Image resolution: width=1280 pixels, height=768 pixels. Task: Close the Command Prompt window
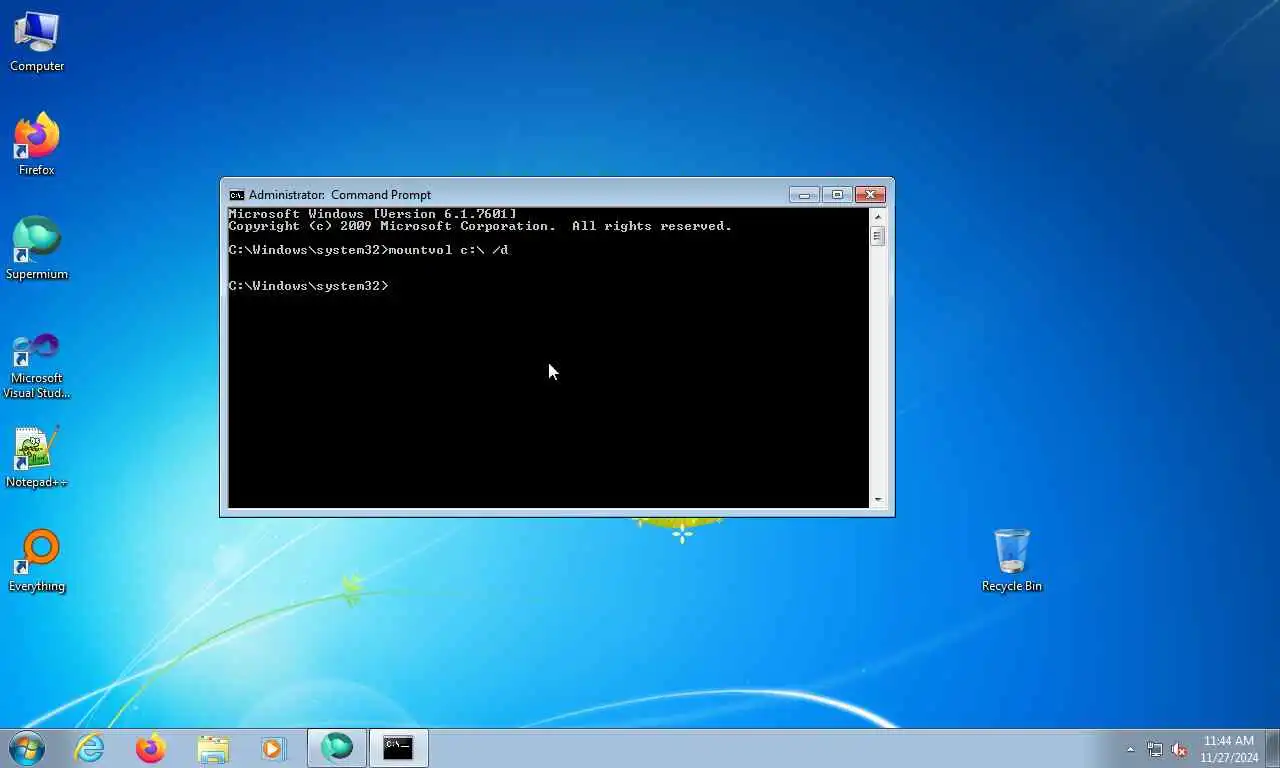(870, 194)
